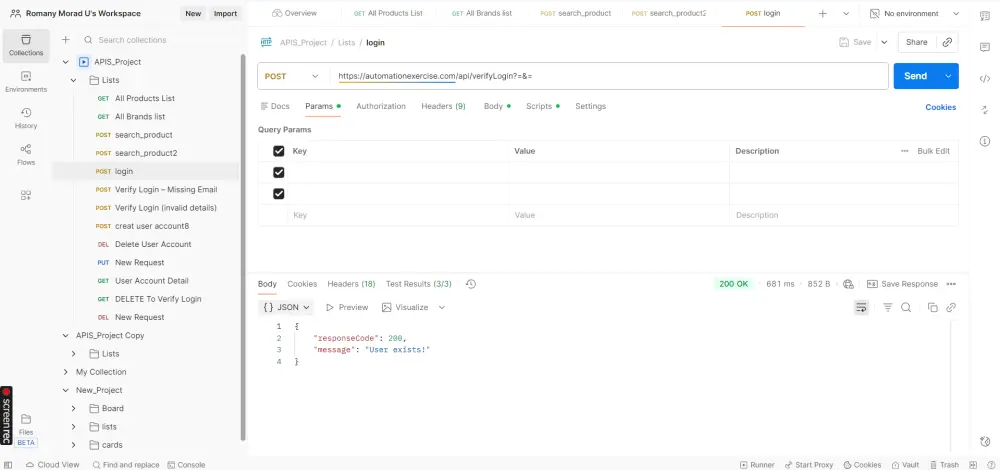This screenshot has width=1000, height=470.
Task: Click the plus icon to create a collection
Action: click(65, 40)
